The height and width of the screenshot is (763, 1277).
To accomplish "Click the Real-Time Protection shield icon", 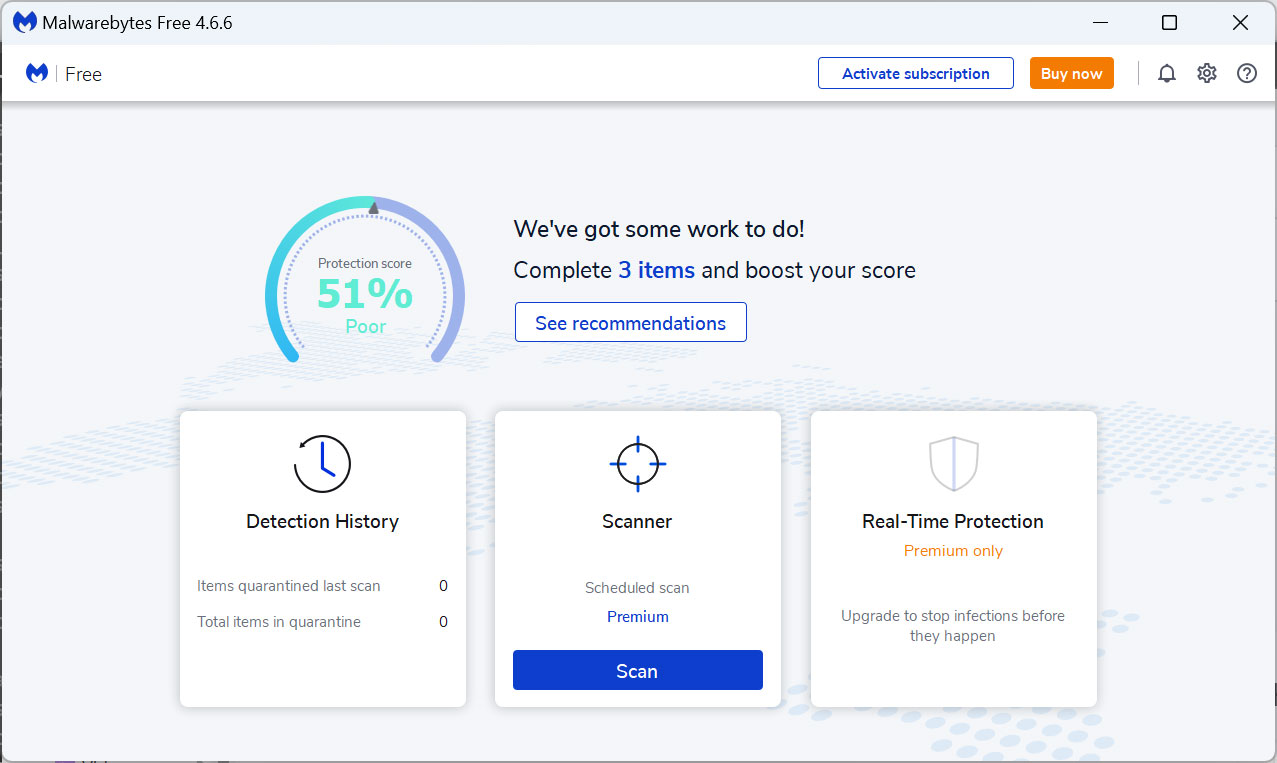I will [x=953, y=464].
